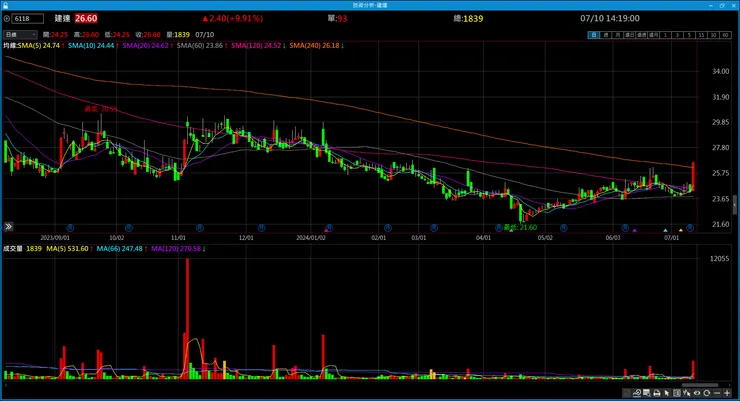The width and height of the screenshot is (740, 401).
Task: Toggle visibility with the eye icon
Action: click(697, 393)
